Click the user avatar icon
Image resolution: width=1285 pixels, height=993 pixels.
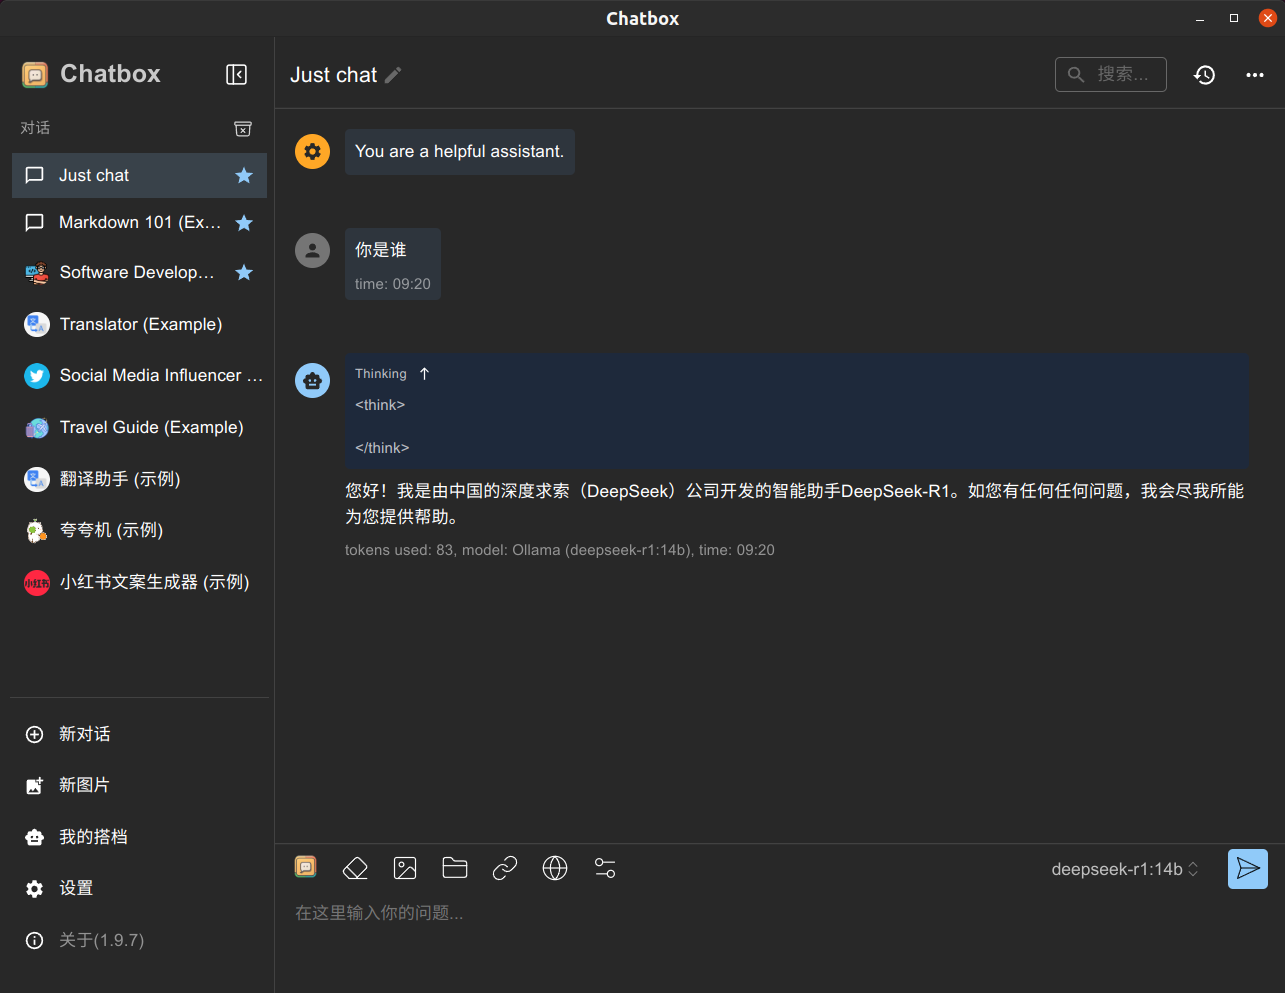coord(312,250)
